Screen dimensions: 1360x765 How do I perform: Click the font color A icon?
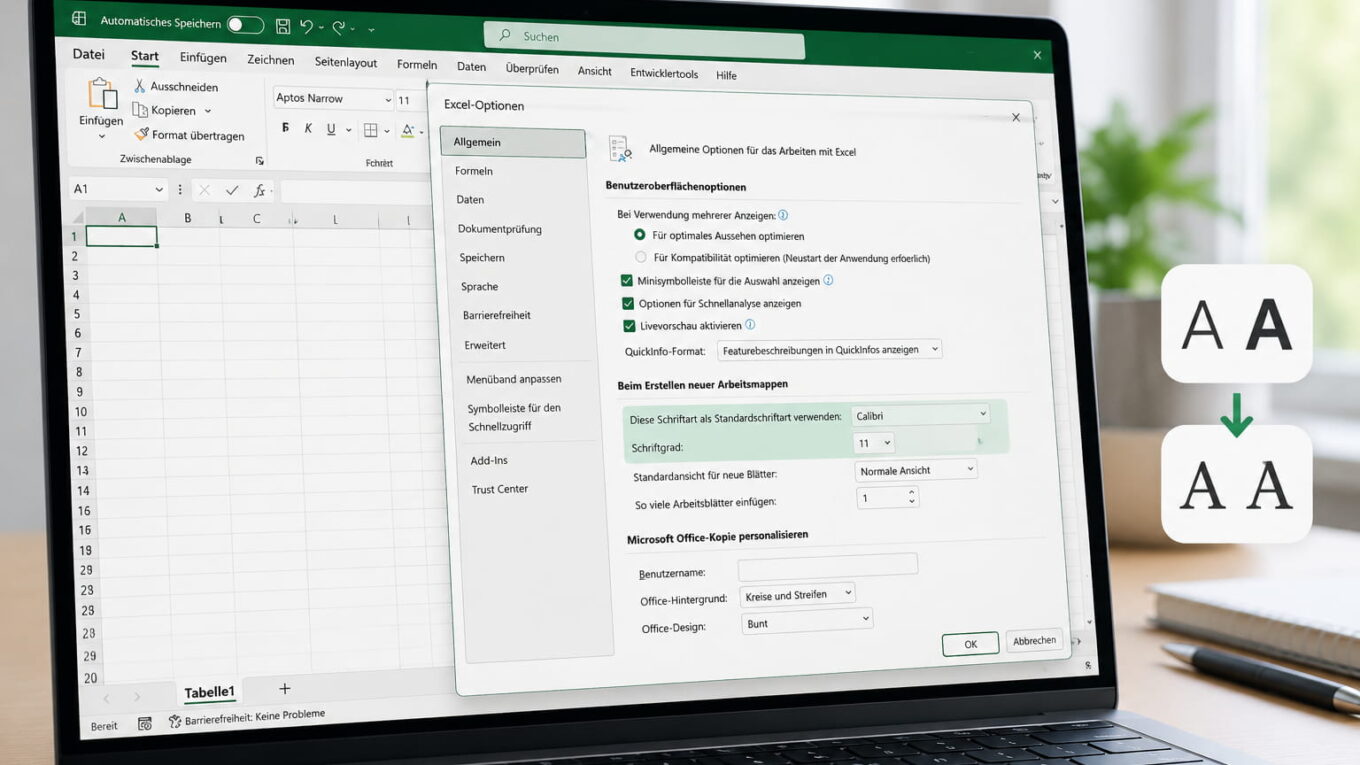406,130
